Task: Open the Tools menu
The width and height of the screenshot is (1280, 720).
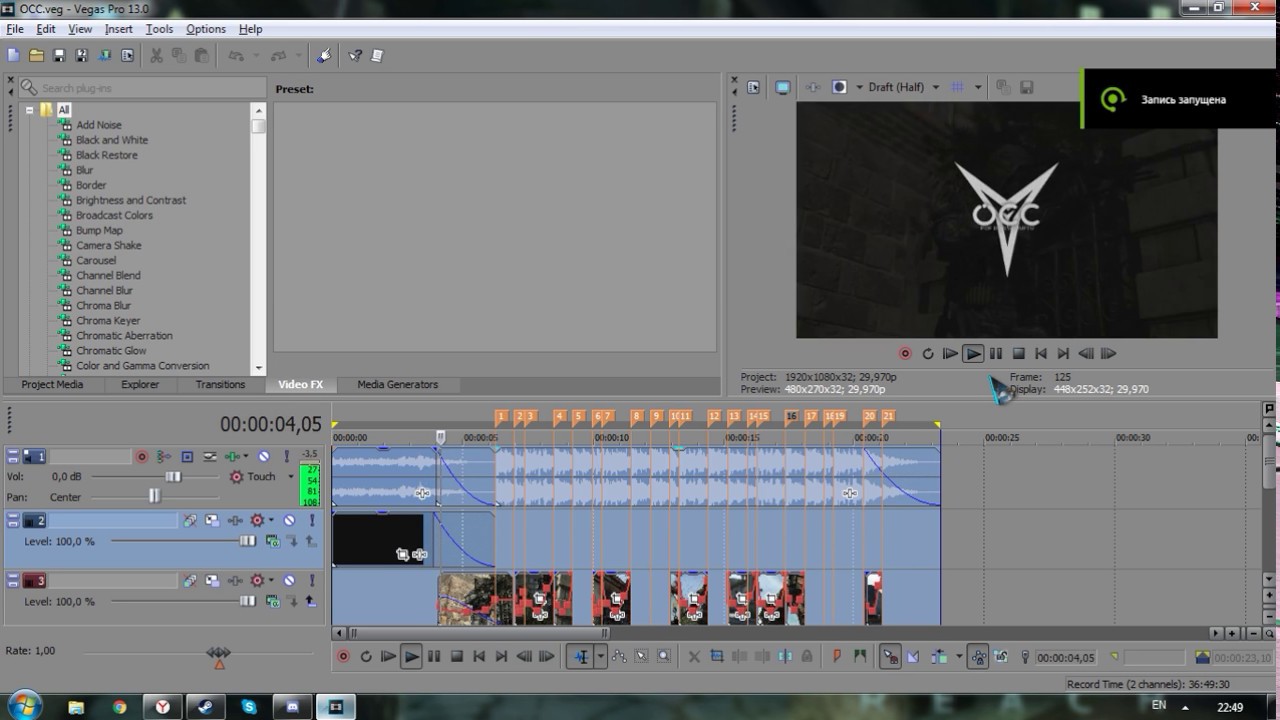Action: coord(159,29)
